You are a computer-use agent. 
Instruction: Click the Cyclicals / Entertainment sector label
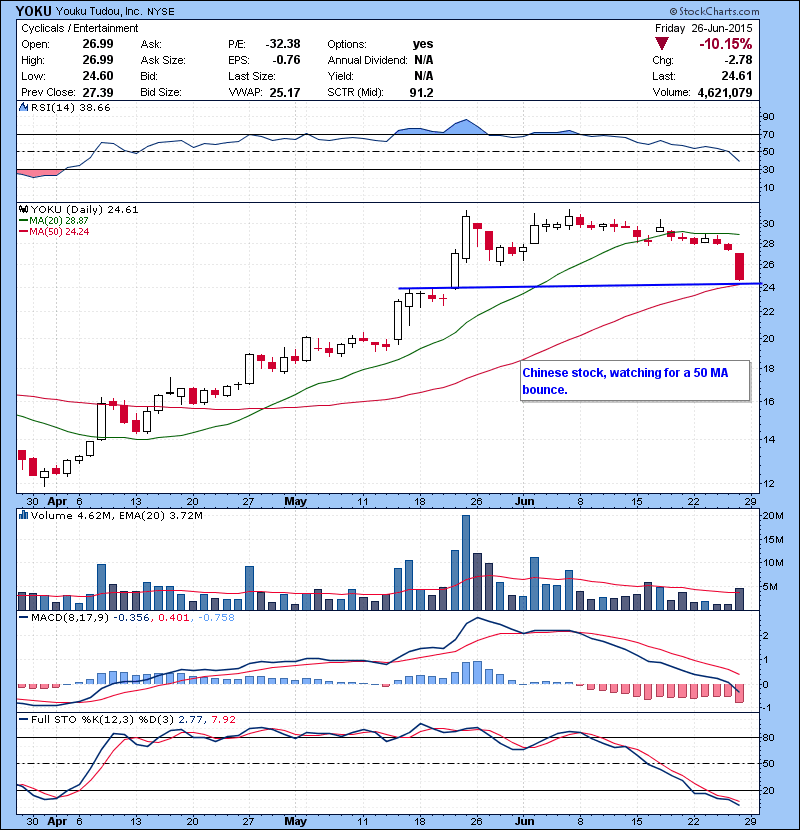pyautogui.click(x=80, y=28)
